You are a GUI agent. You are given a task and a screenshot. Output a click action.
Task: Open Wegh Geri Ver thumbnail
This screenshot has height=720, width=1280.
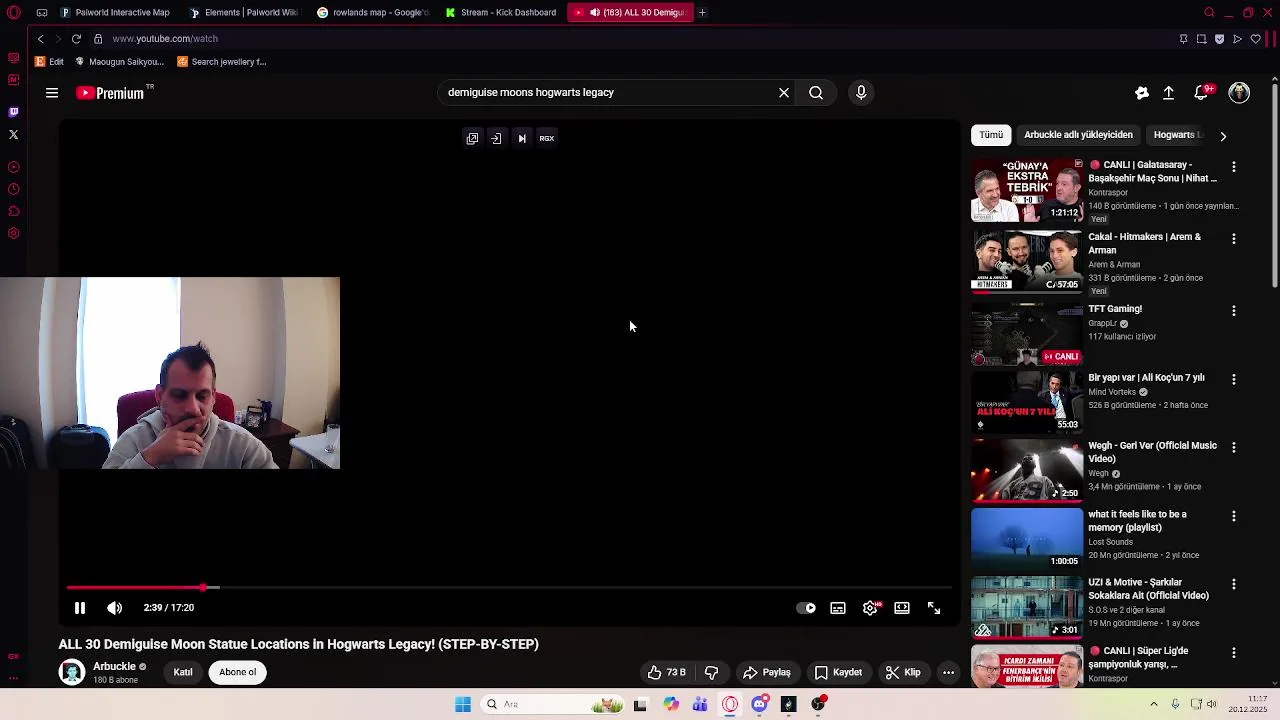point(1027,471)
